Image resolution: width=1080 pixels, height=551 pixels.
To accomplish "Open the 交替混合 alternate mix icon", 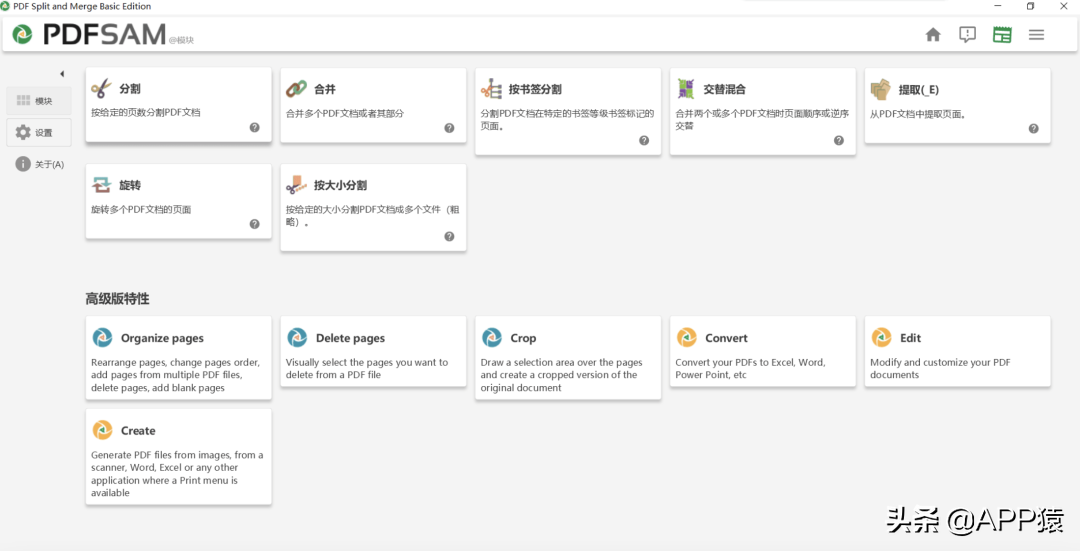I will point(686,89).
